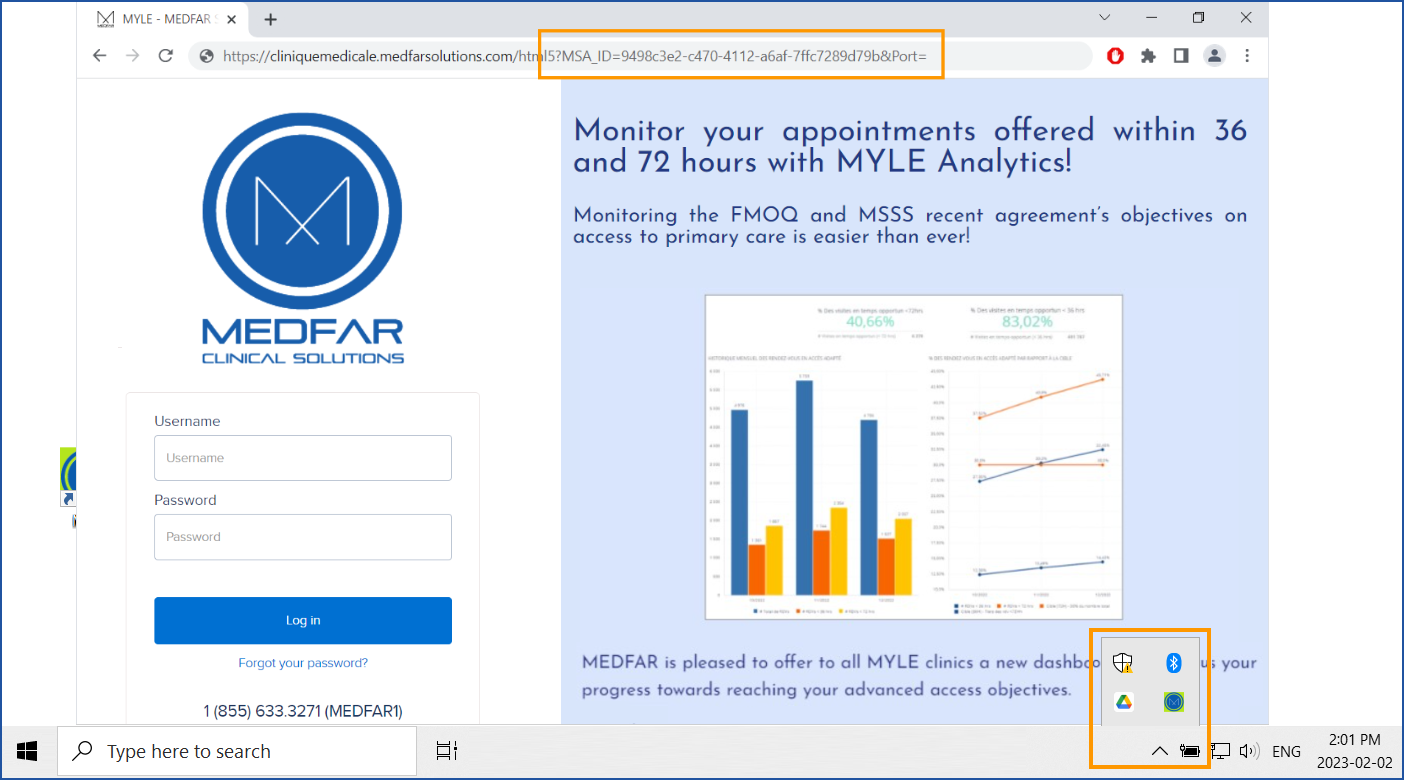This screenshot has width=1404, height=780.
Task: Click the red ad blocker extension icon
Action: pyautogui.click(x=1116, y=56)
